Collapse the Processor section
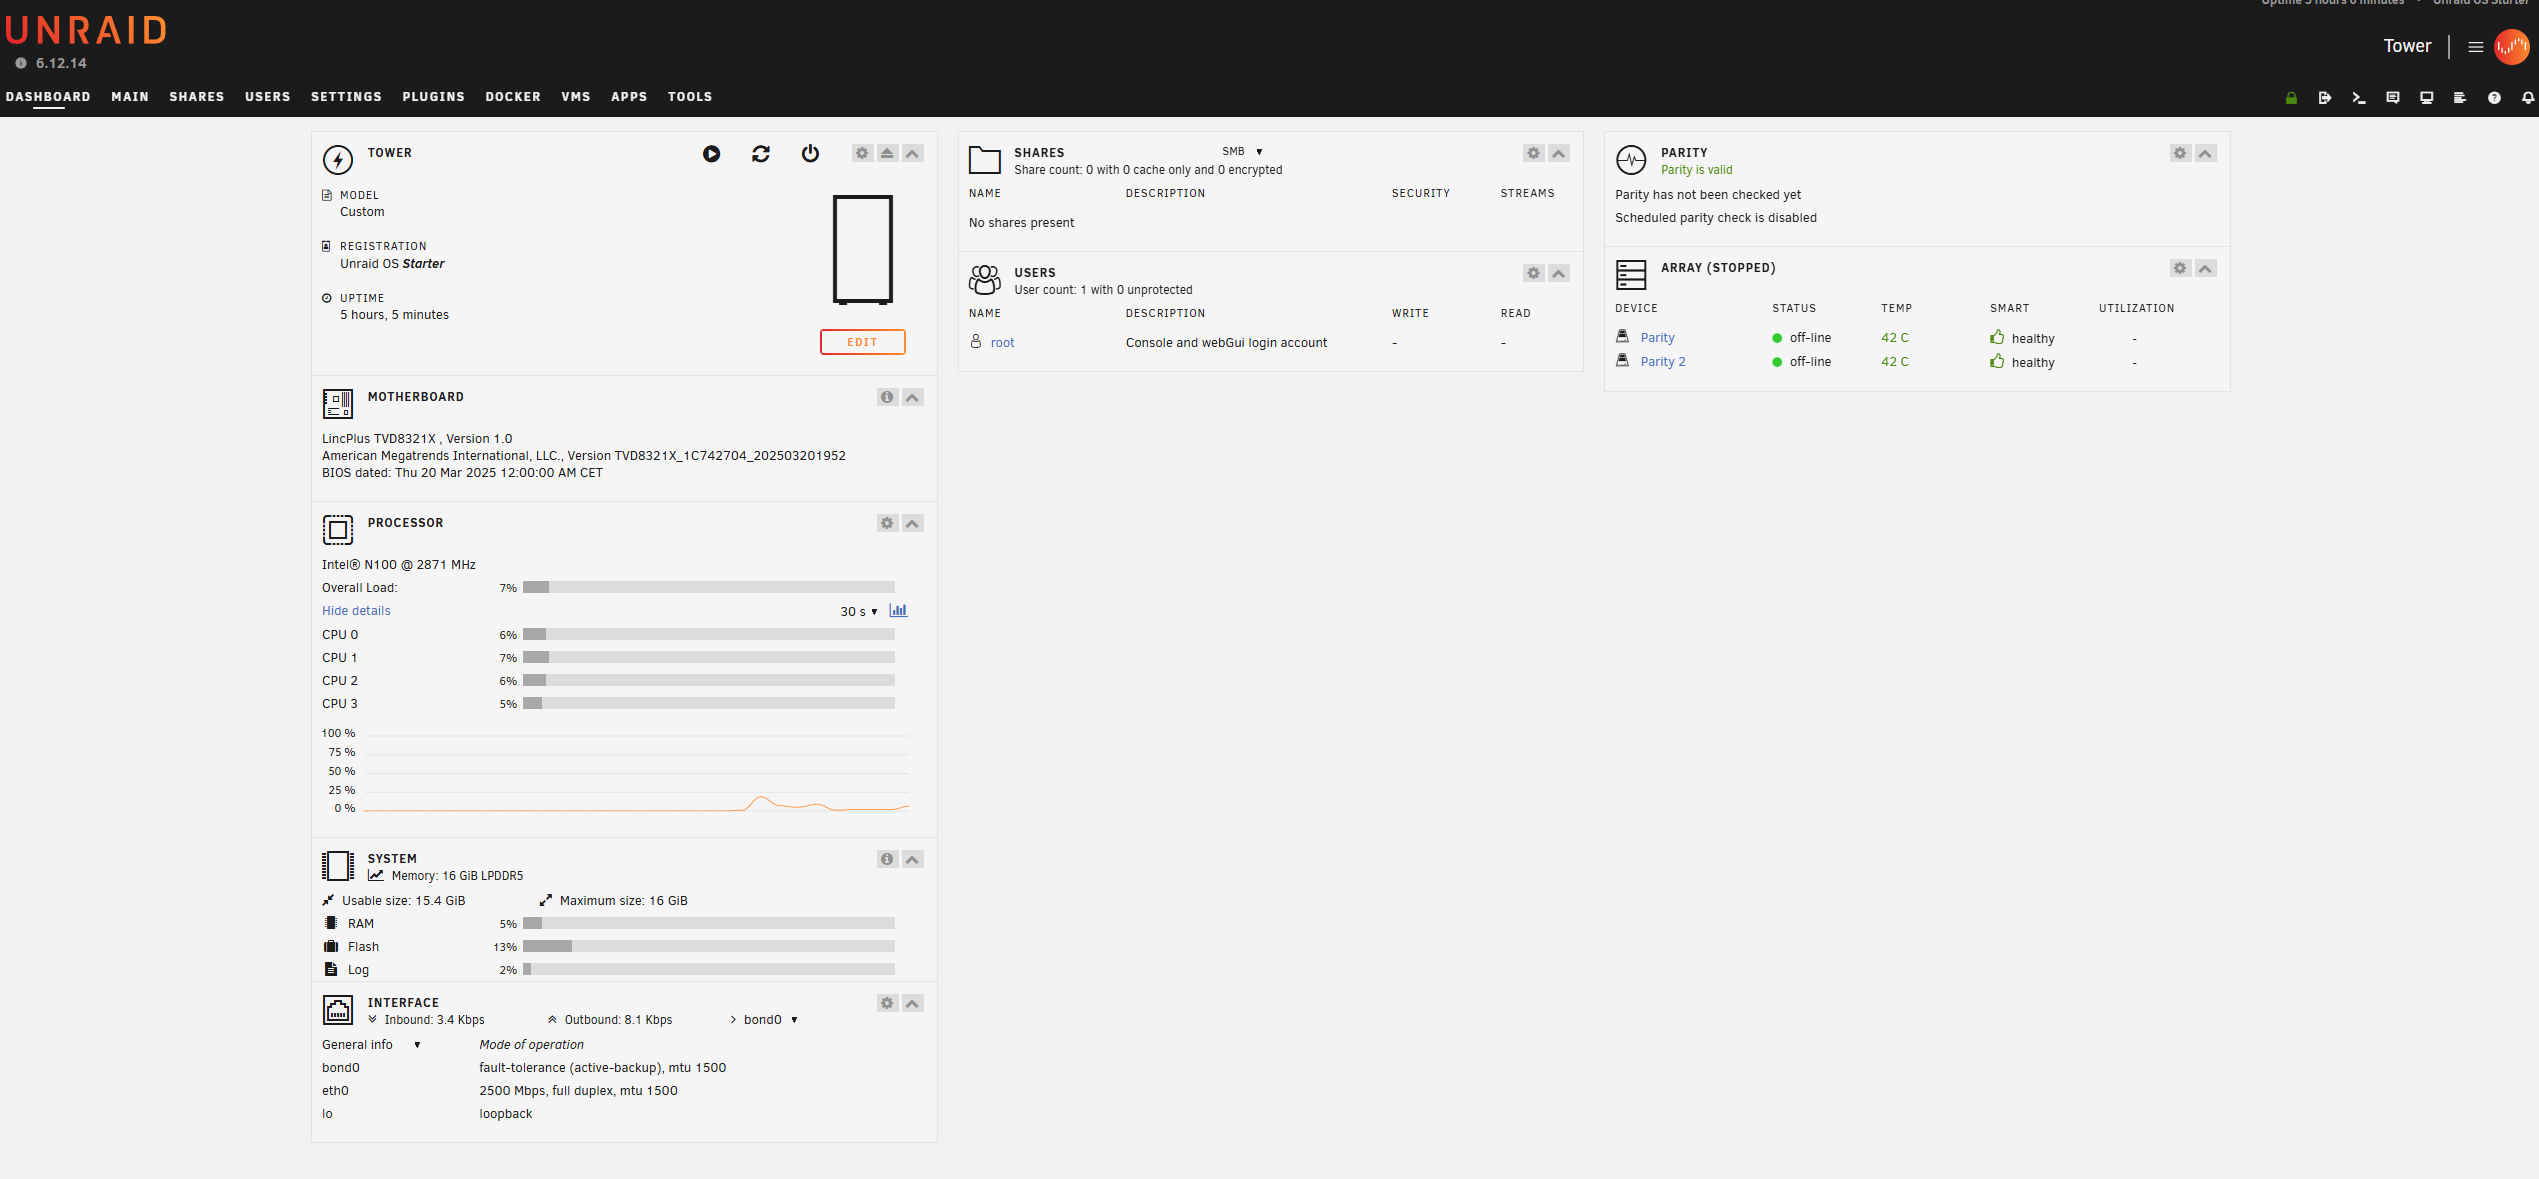This screenshot has height=1179, width=2539. tap(912, 523)
